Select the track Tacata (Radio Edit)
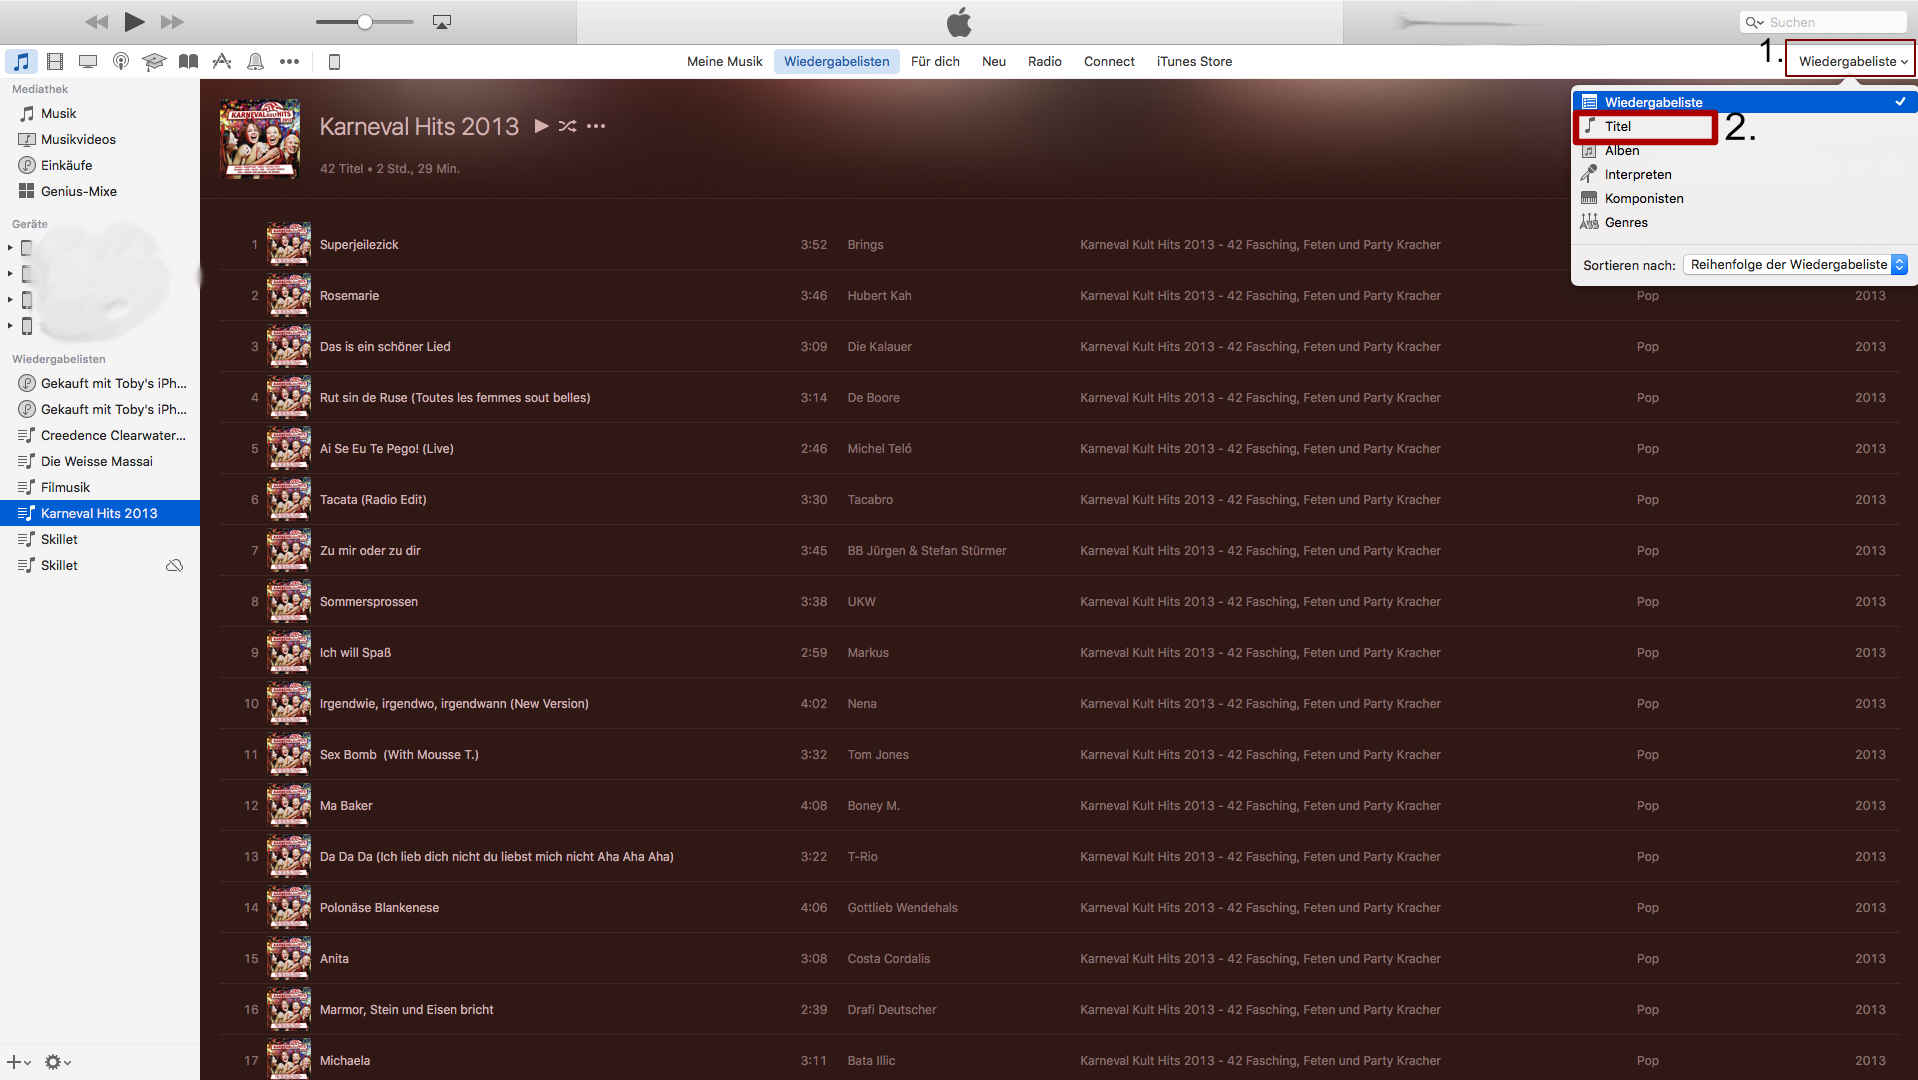1918x1080 pixels. tap(373, 499)
